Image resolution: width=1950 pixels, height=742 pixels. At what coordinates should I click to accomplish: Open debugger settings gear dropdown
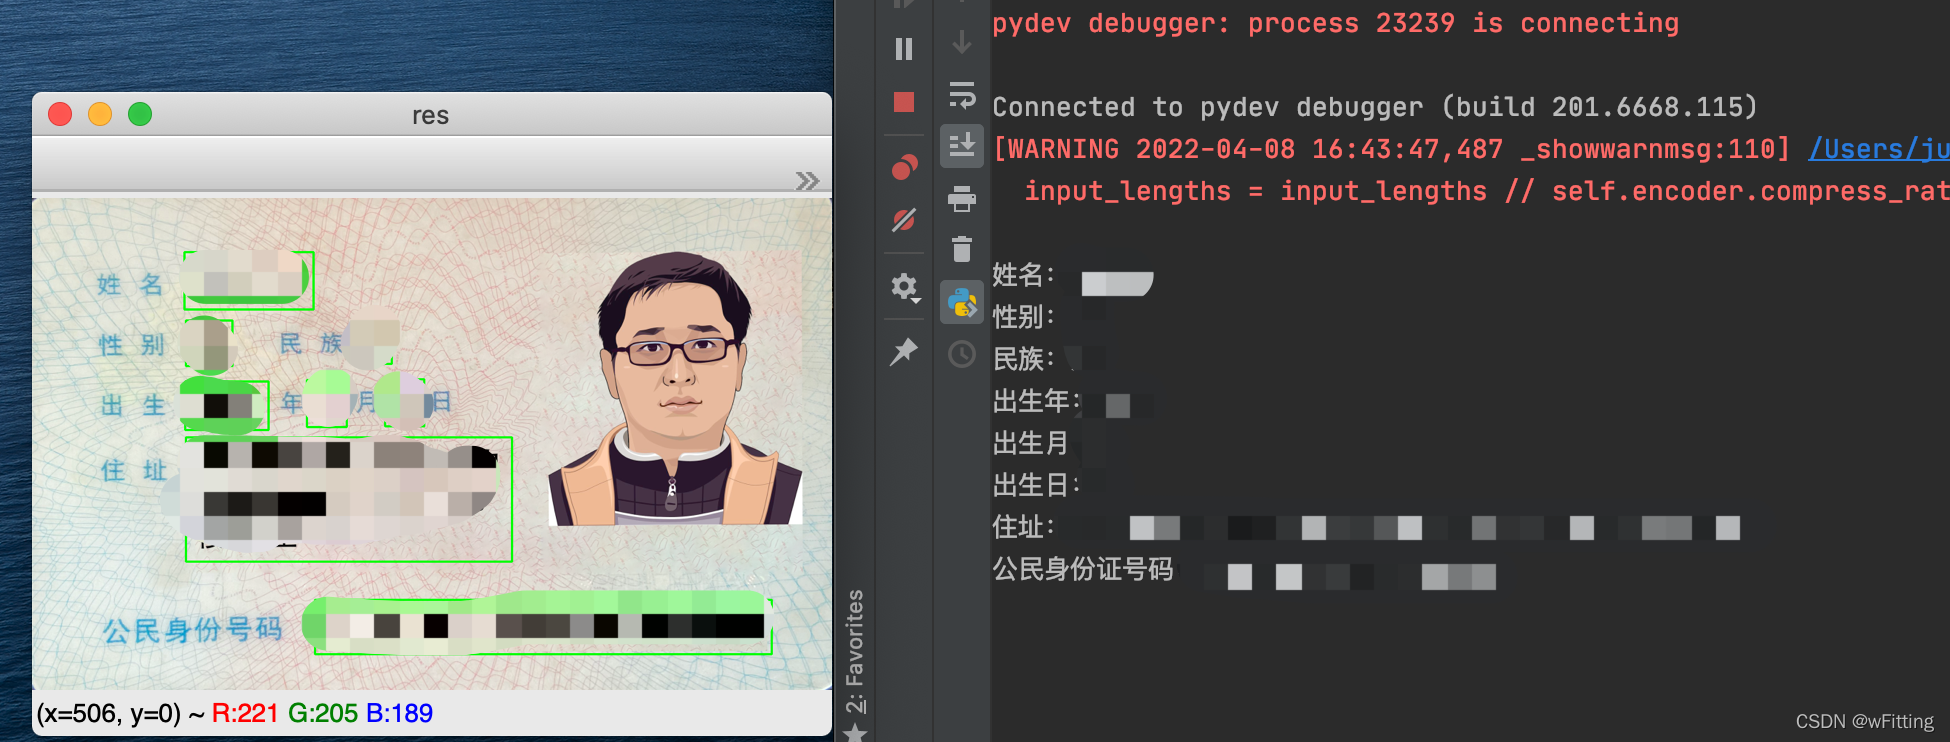905,288
